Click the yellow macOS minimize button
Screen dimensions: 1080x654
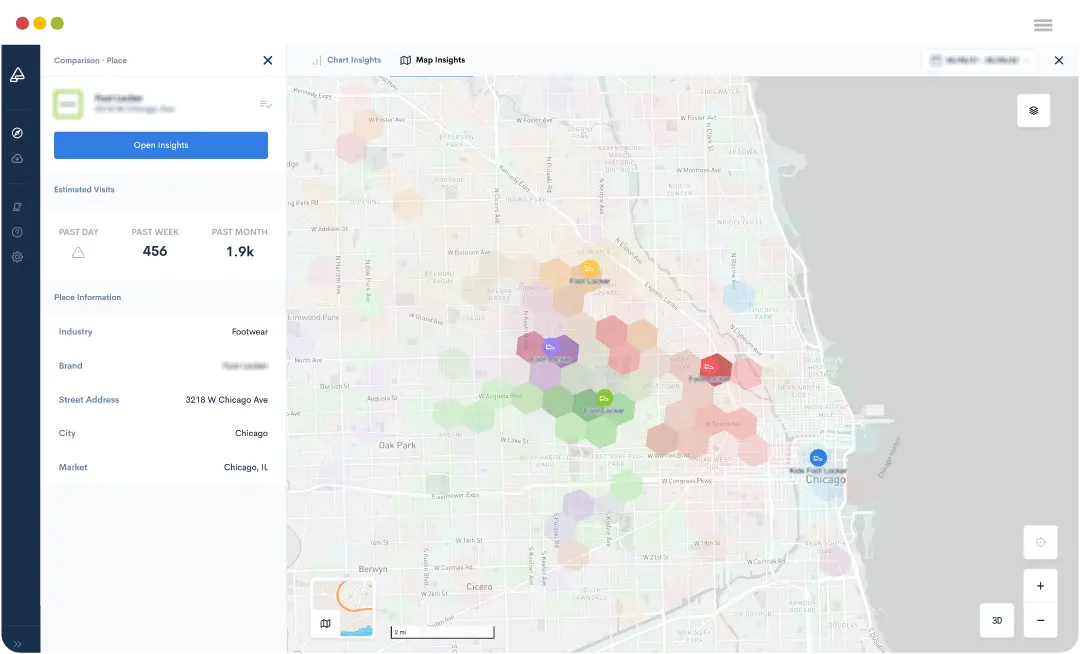40,23
